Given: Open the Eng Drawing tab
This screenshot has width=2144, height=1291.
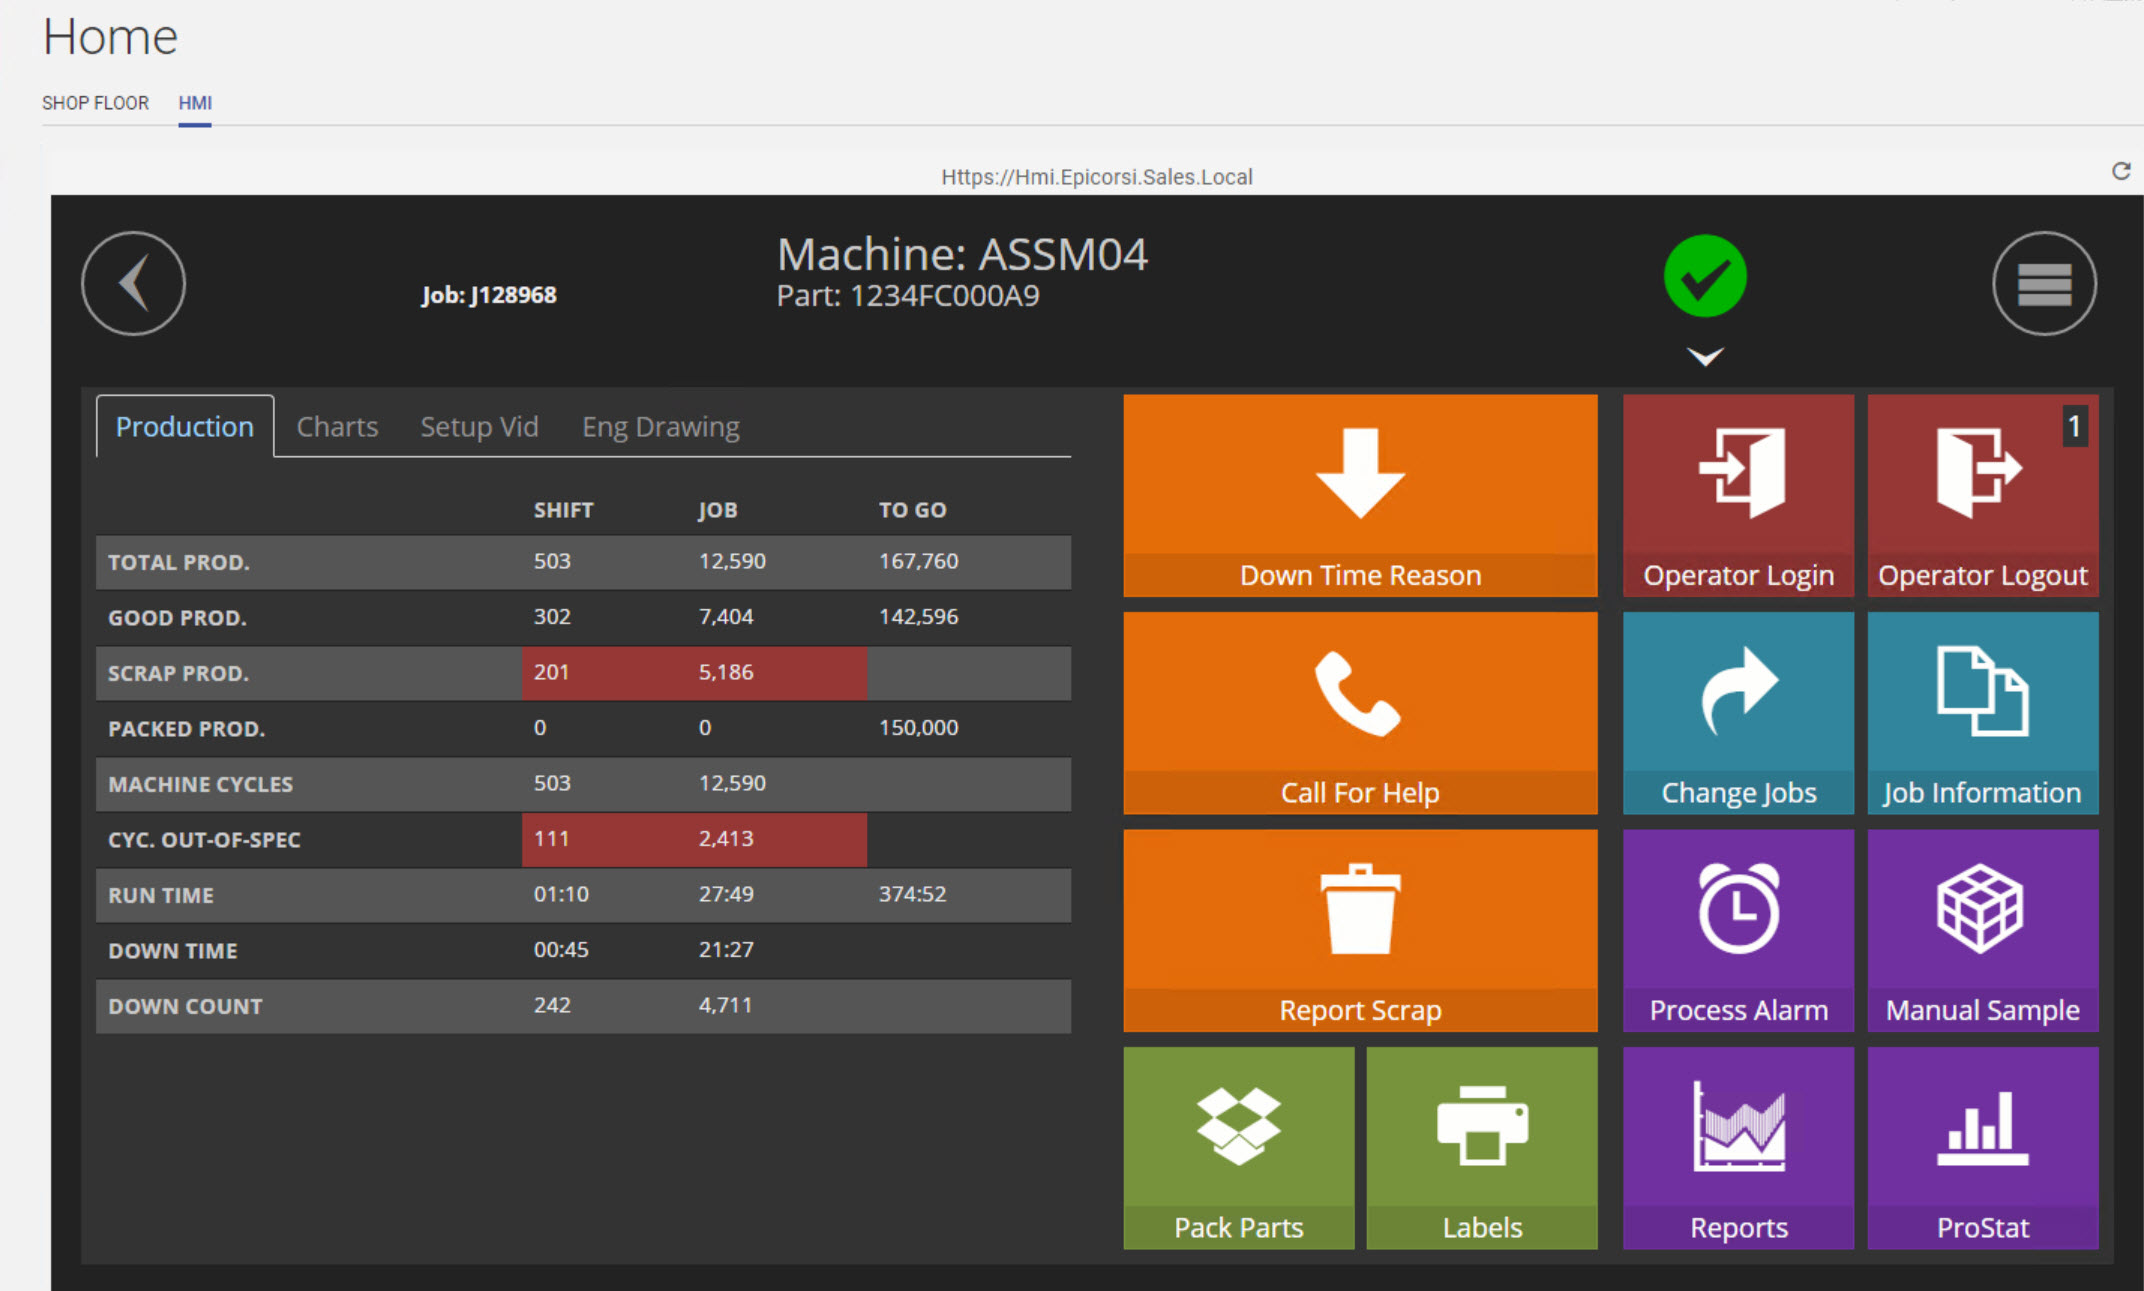Looking at the screenshot, I should [661, 427].
